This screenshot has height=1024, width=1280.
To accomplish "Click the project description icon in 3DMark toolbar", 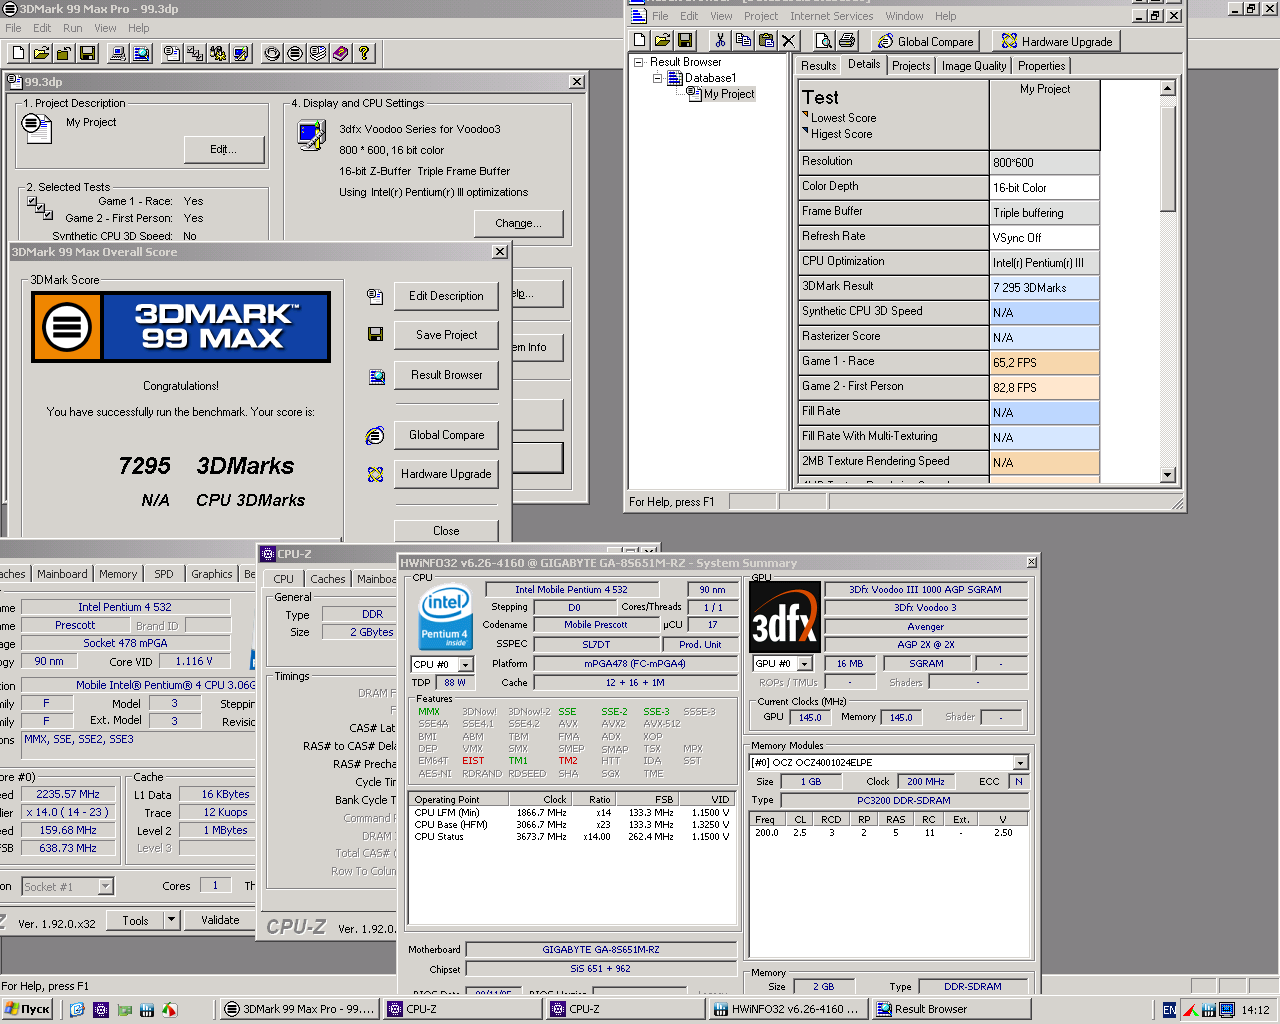I will (172, 53).
